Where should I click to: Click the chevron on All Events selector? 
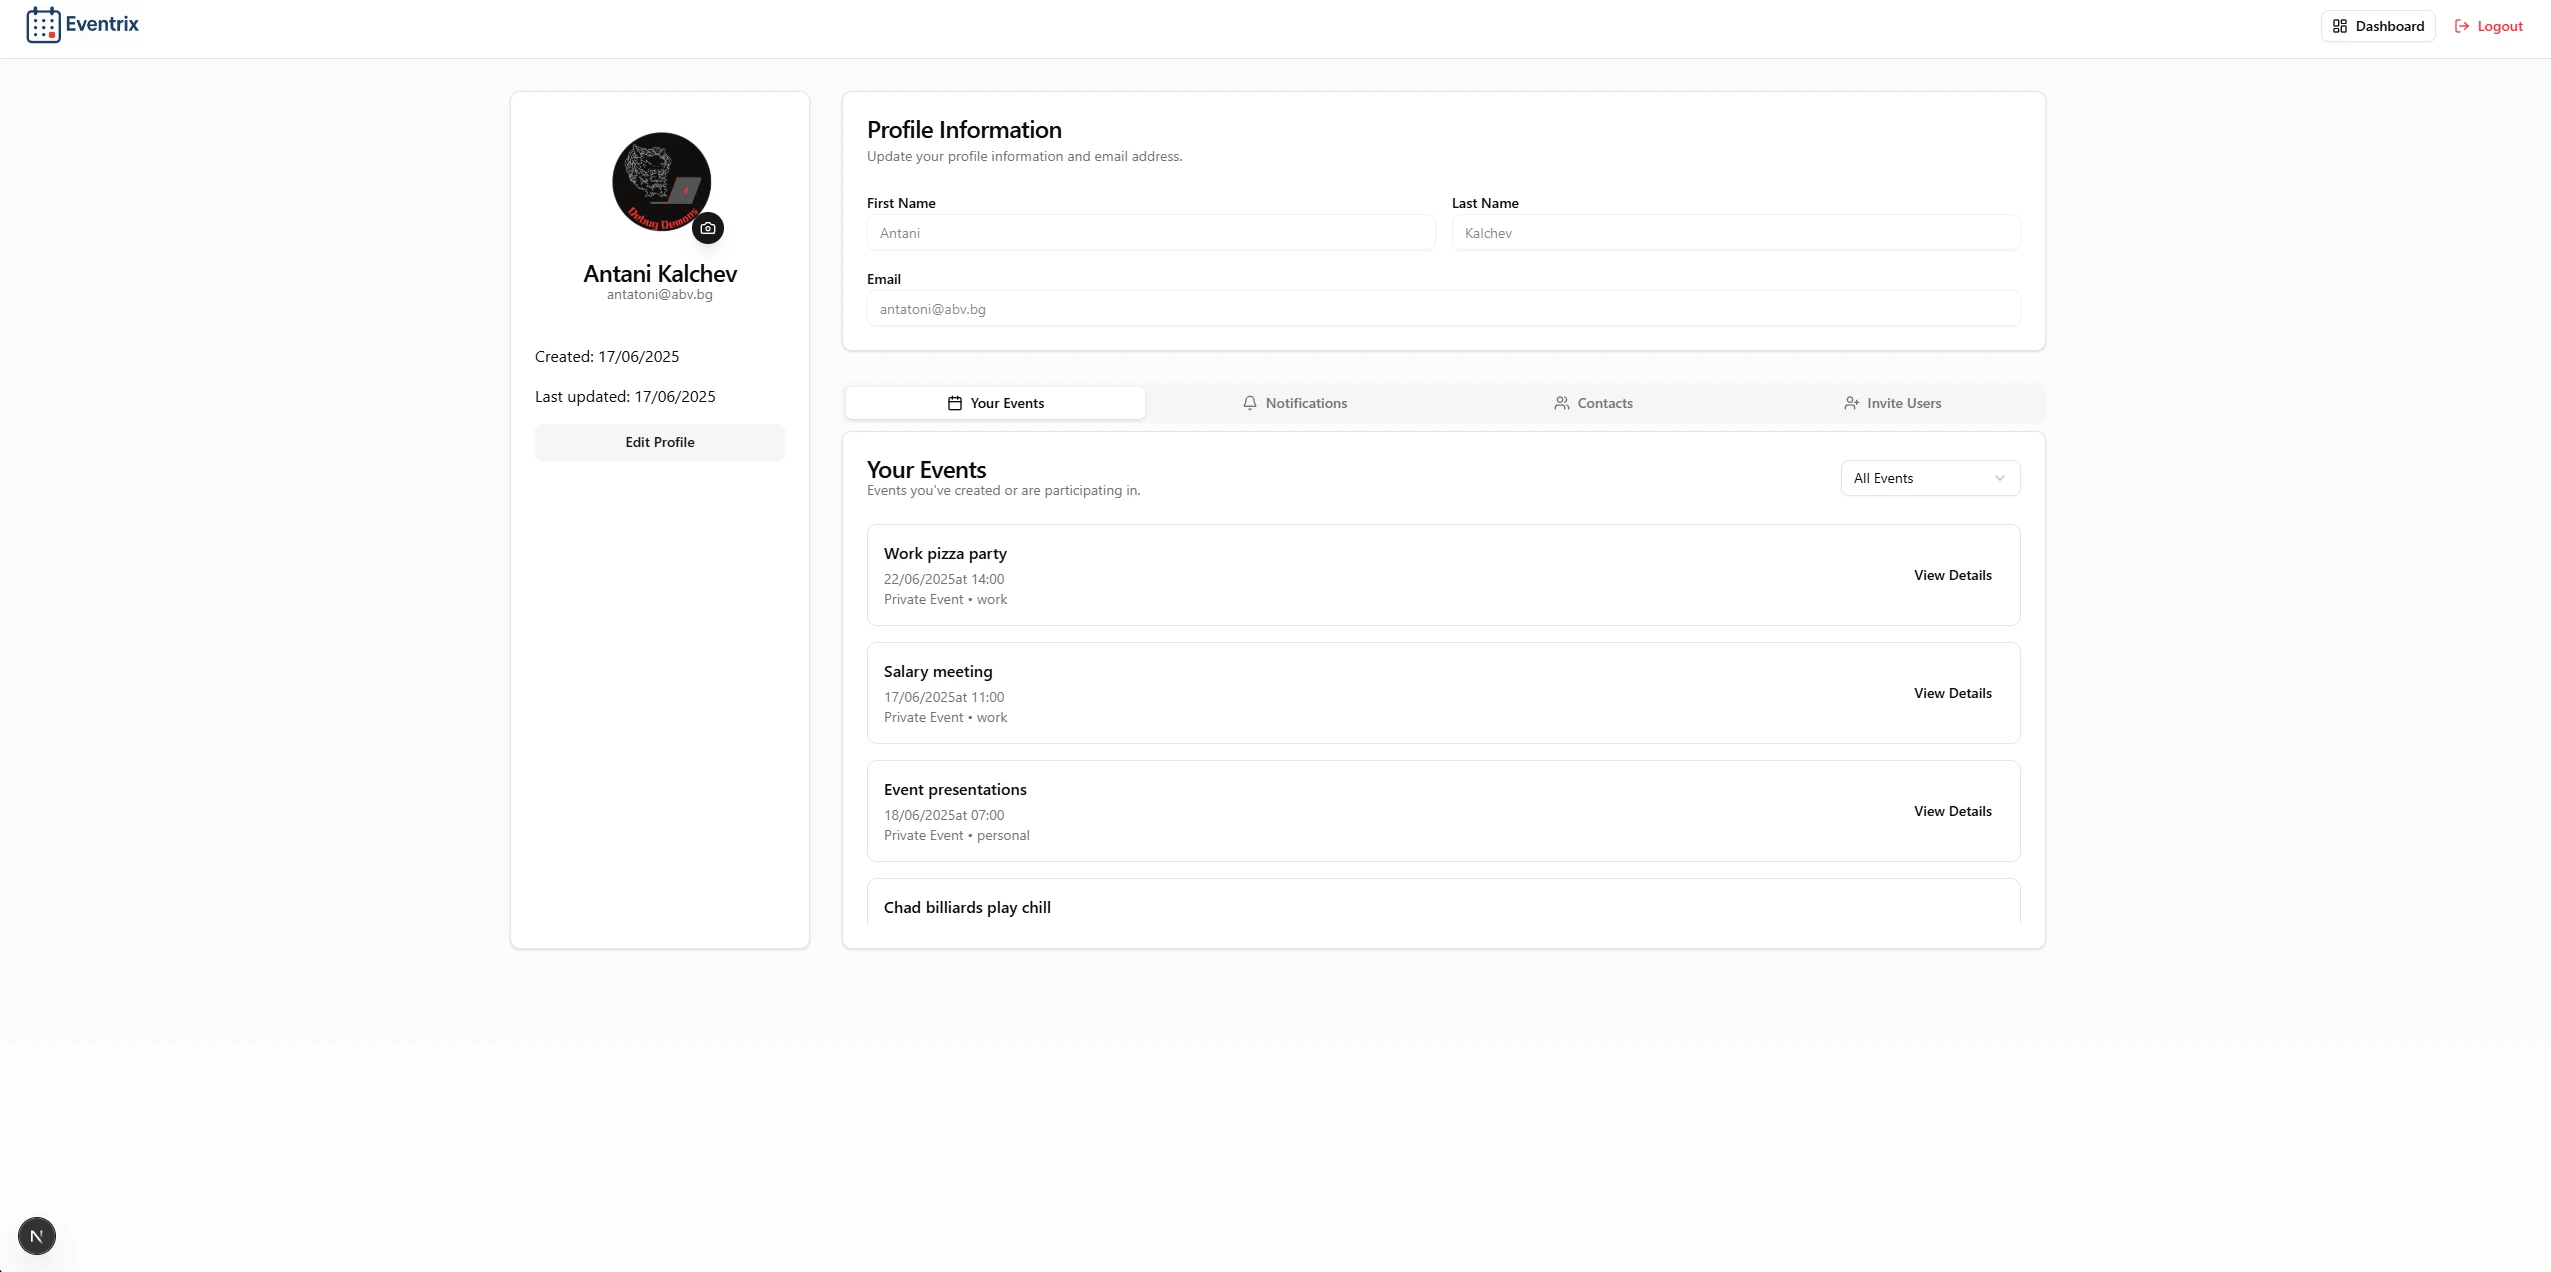[x=1999, y=478]
